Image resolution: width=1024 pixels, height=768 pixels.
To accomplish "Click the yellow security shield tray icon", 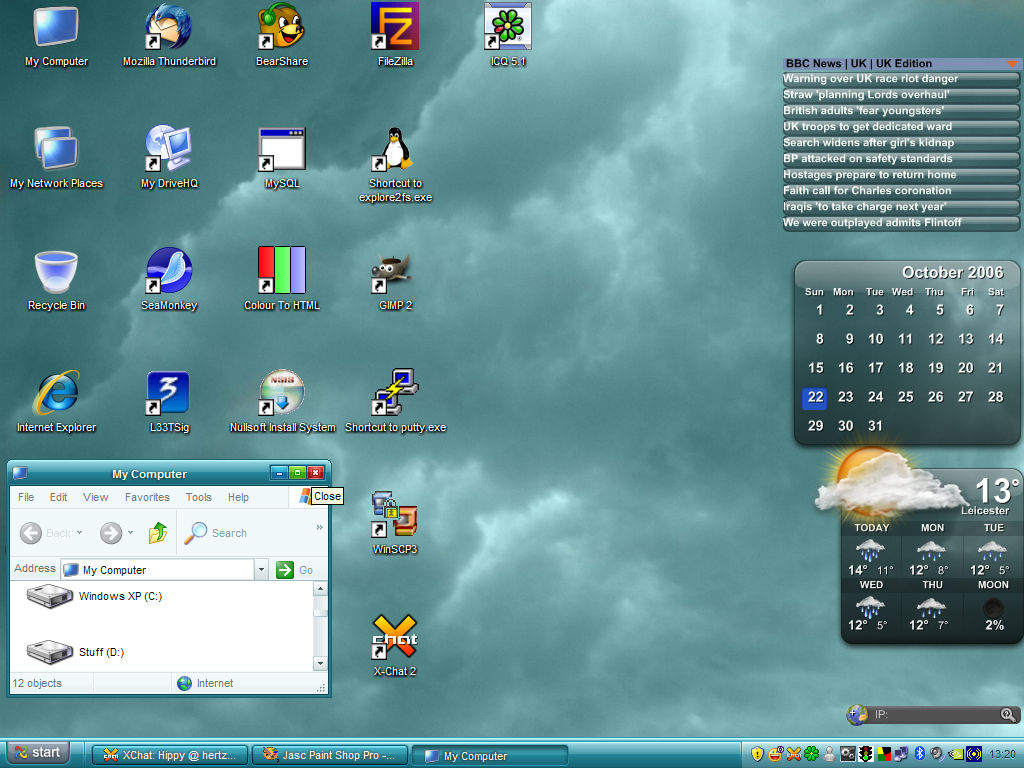I will click(757, 754).
